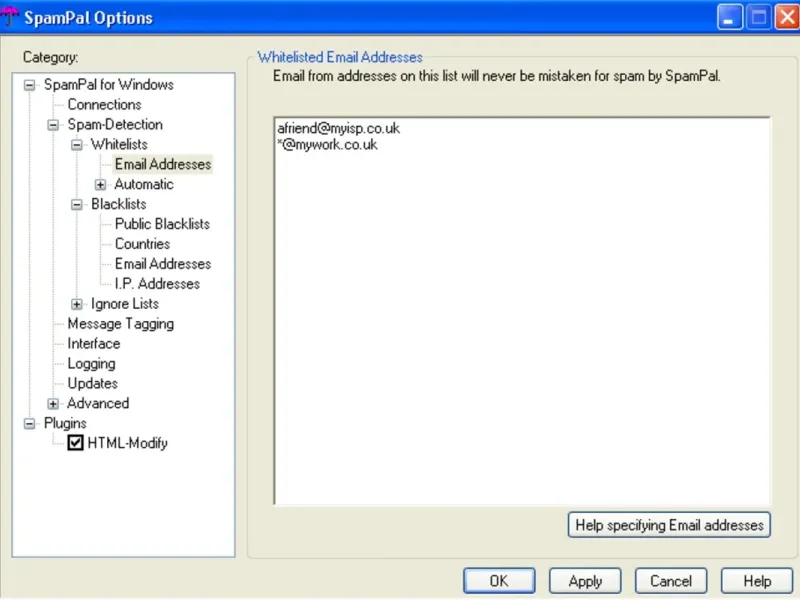800x600 pixels.
Task: Select the HTML-Modify plugin entry
Action: (128, 443)
